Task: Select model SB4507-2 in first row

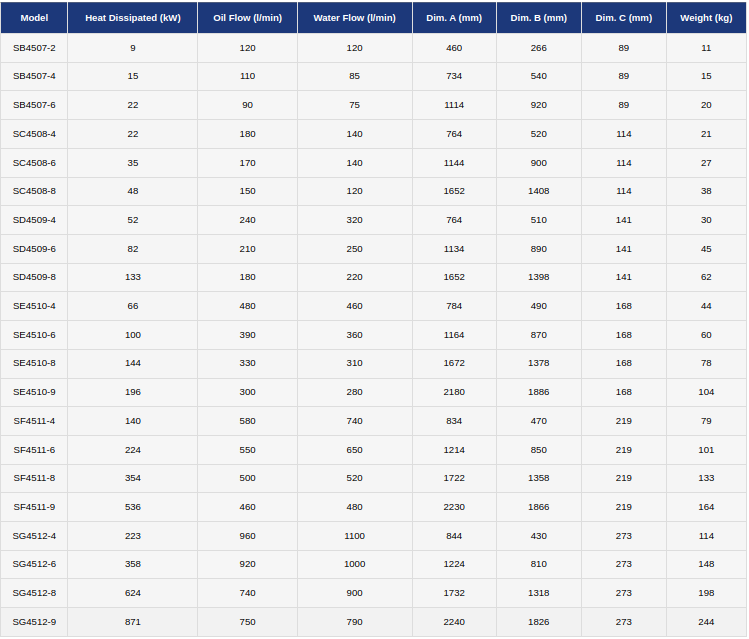Action: pyautogui.click(x=34, y=48)
